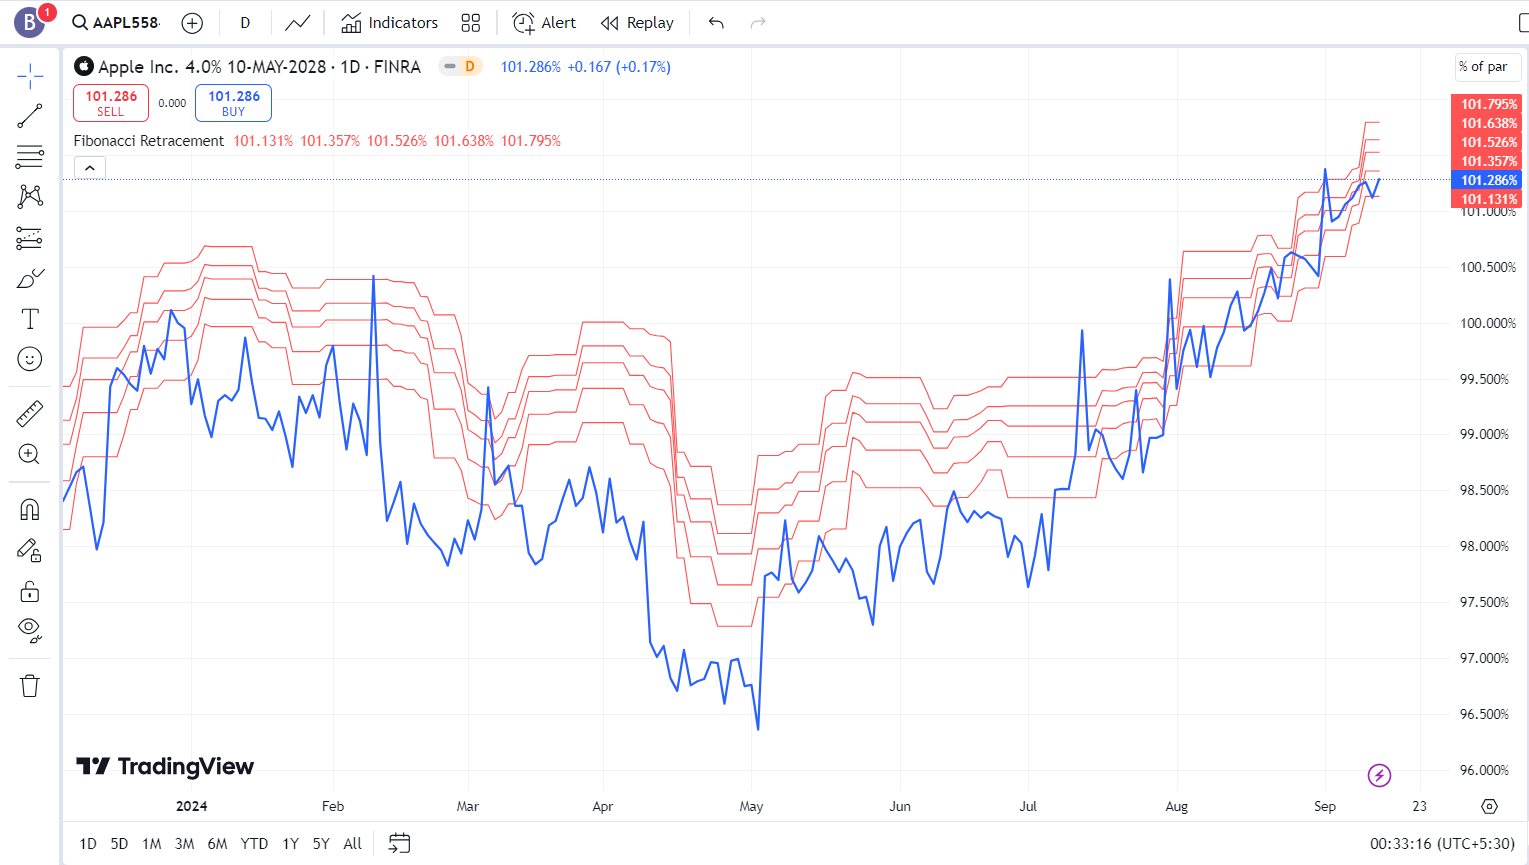The height and width of the screenshot is (865, 1529).
Task: Open the D interval selector
Action: (x=245, y=23)
